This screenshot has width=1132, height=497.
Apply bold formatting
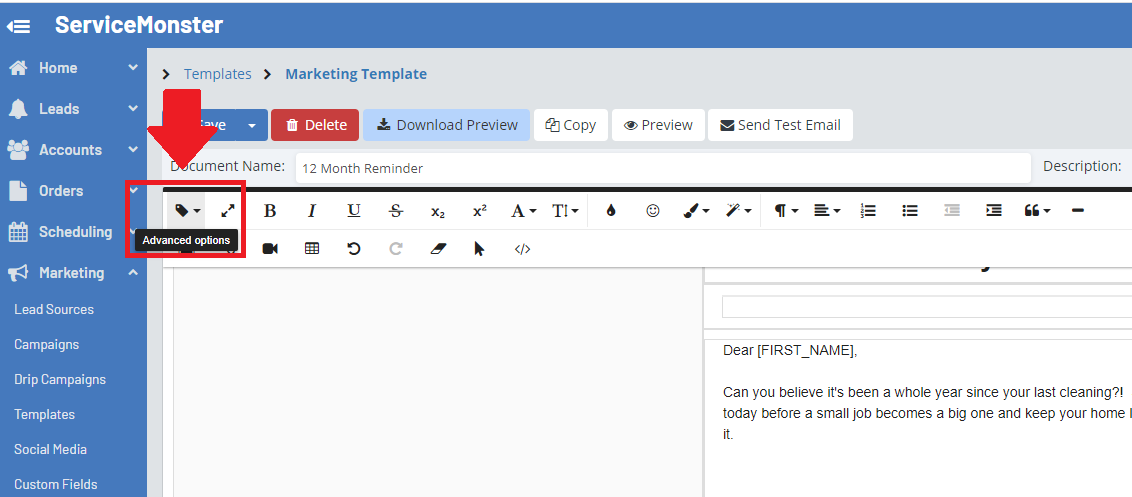pos(270,211)
